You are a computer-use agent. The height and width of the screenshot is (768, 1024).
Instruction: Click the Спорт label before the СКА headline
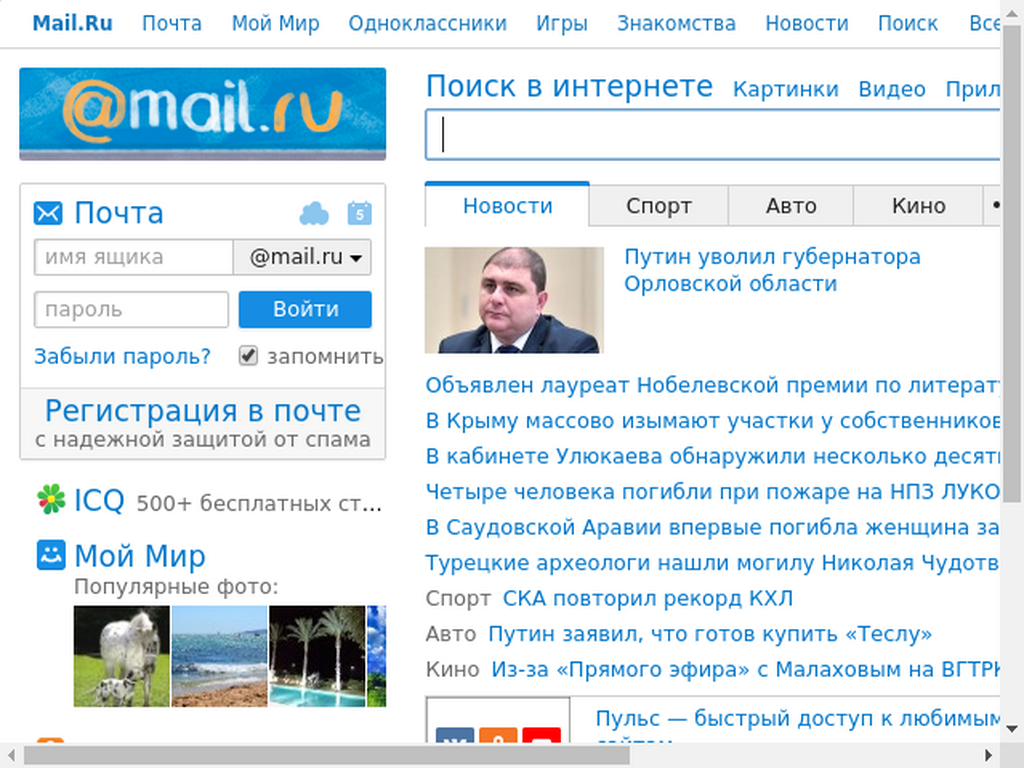pyautogui.click(x=458, y=598)
